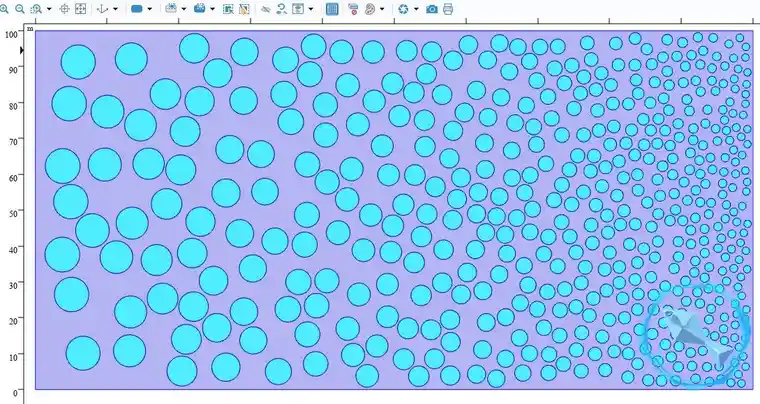This screenshot has width=760, height=404.
Task: Click the y-axis label 100
Action: click(x=11, y=34)
